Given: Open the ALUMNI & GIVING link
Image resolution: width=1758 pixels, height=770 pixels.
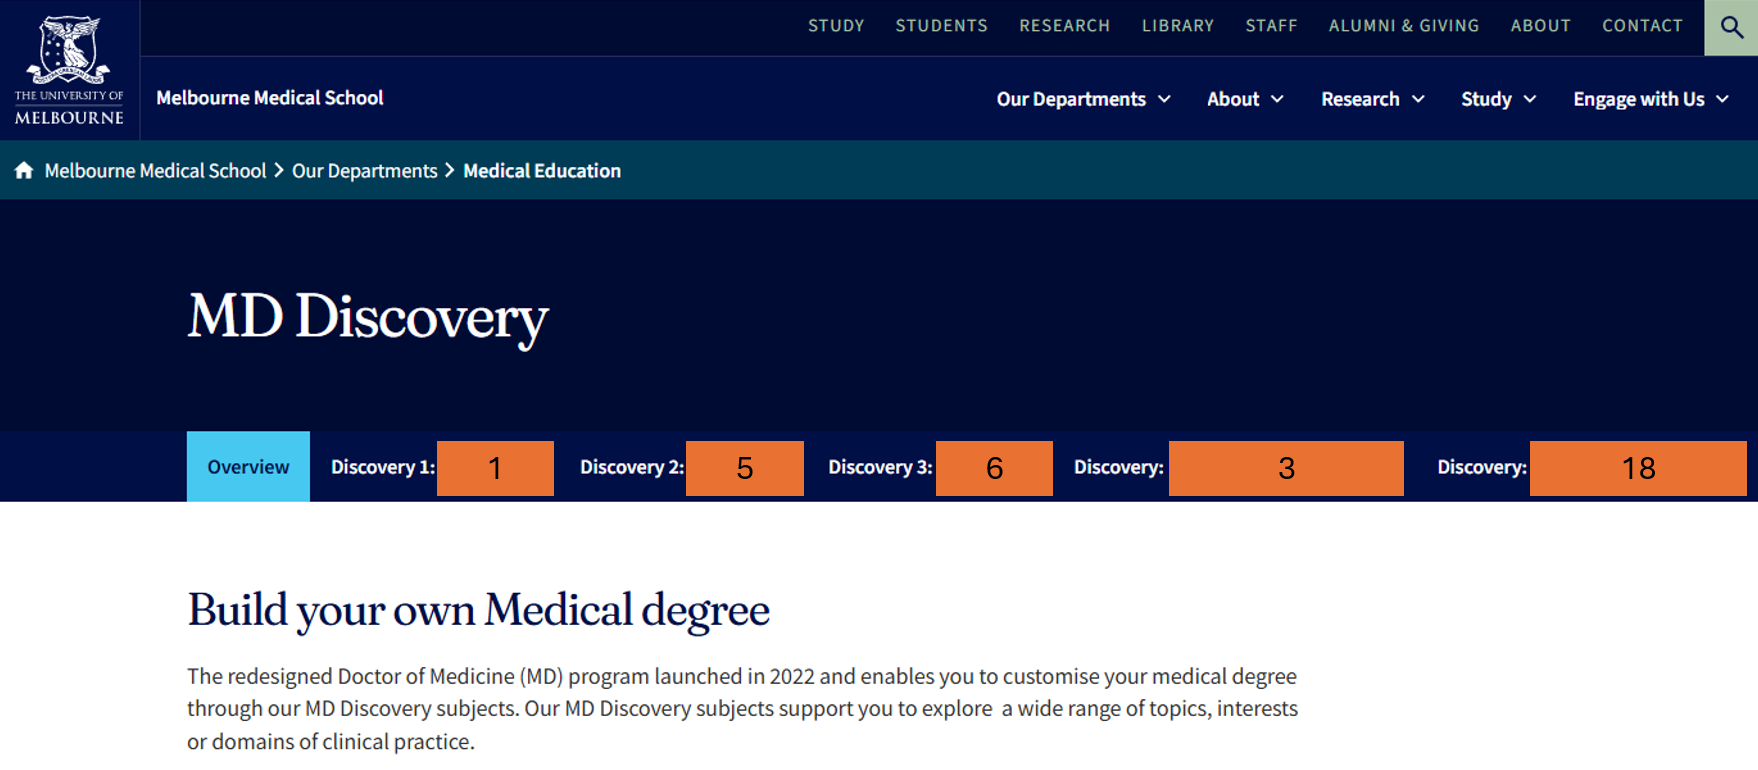Looking at the screenshot, I should point(1403,26).
